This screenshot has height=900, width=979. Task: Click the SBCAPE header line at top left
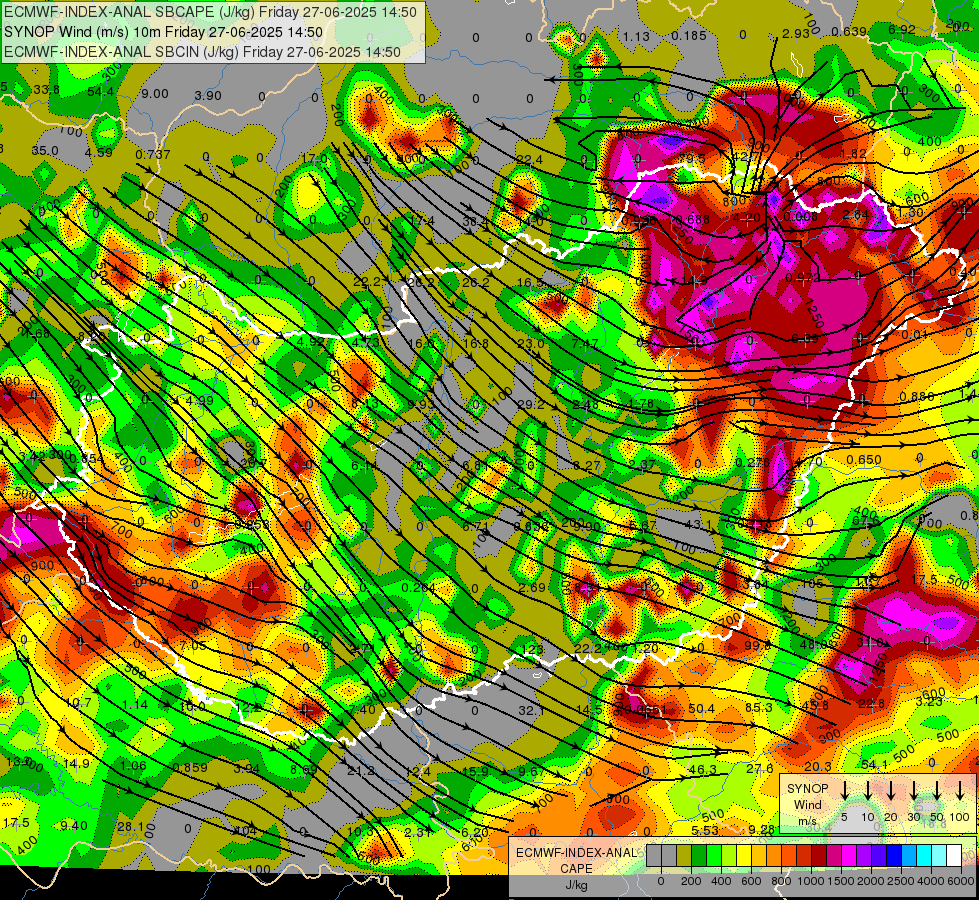point(210,12)
